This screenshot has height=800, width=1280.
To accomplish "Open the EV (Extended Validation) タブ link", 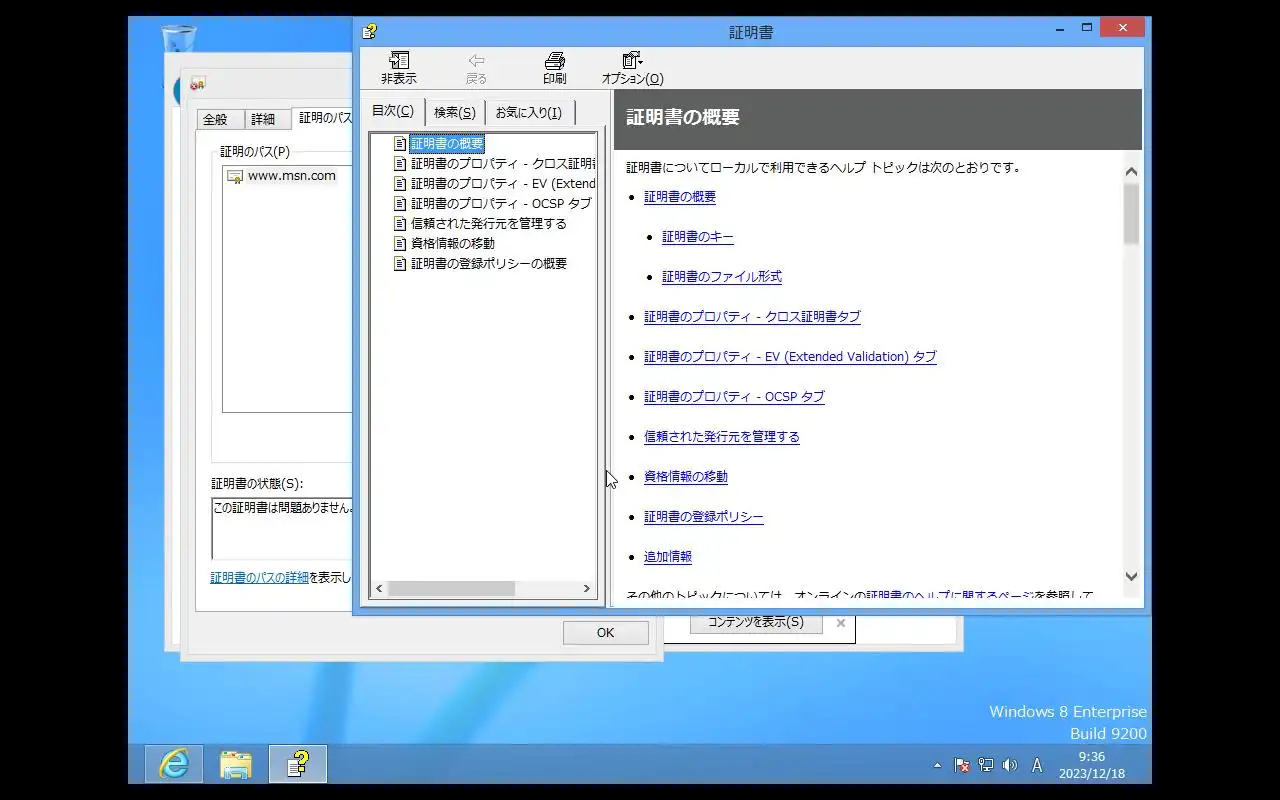I will point(790,357).
